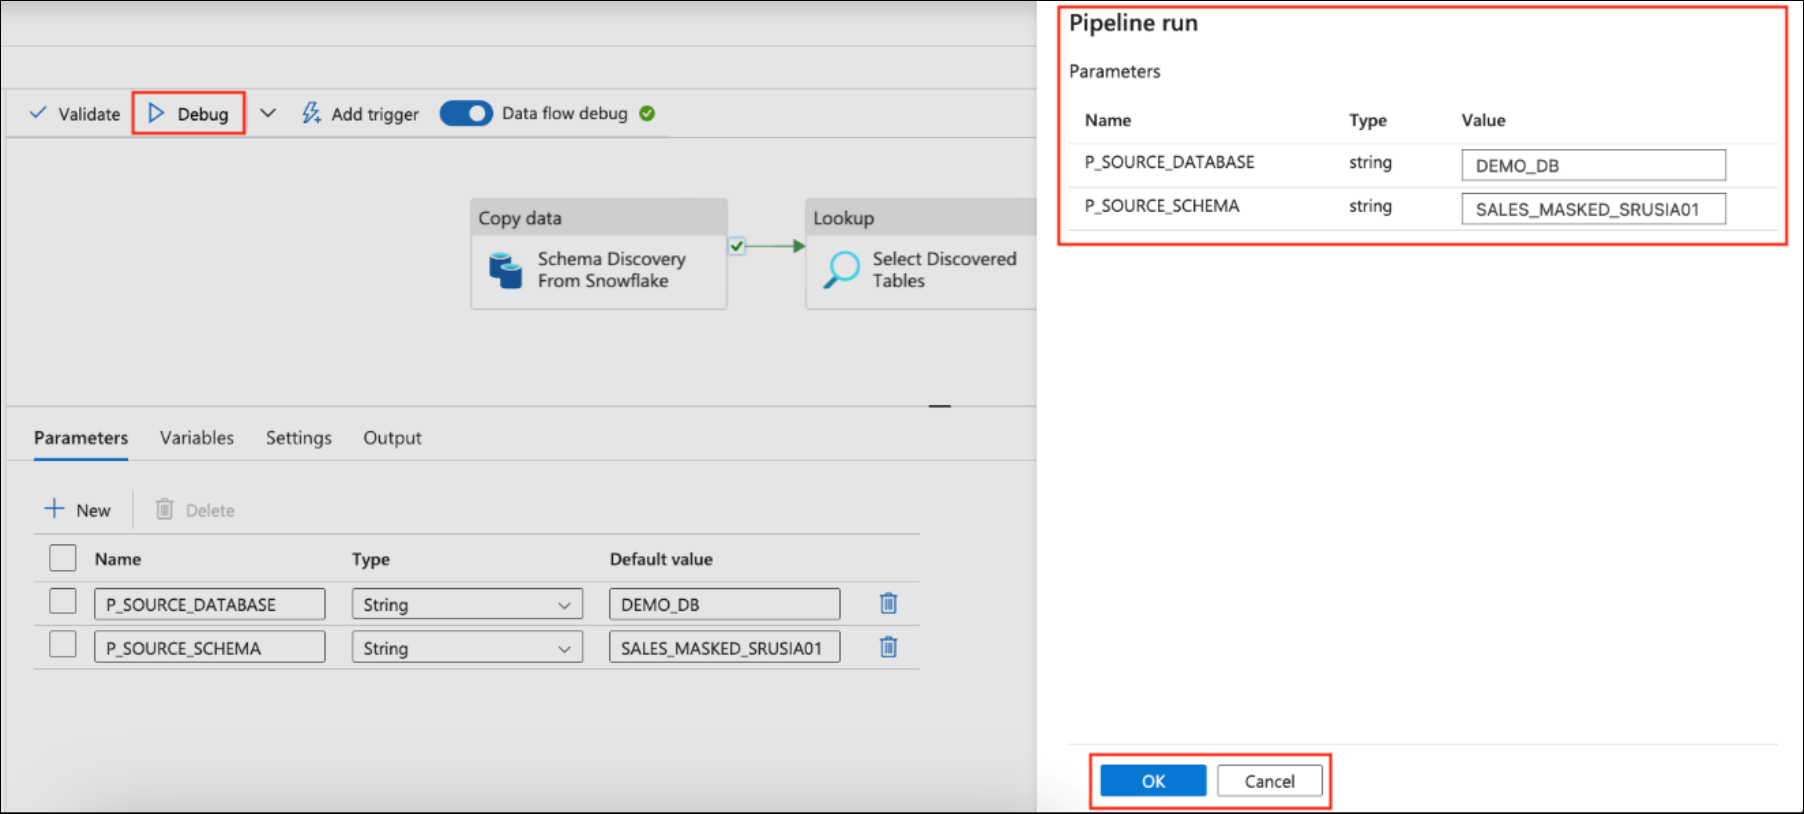Switch to the Variables tab

tap(197, 438)
